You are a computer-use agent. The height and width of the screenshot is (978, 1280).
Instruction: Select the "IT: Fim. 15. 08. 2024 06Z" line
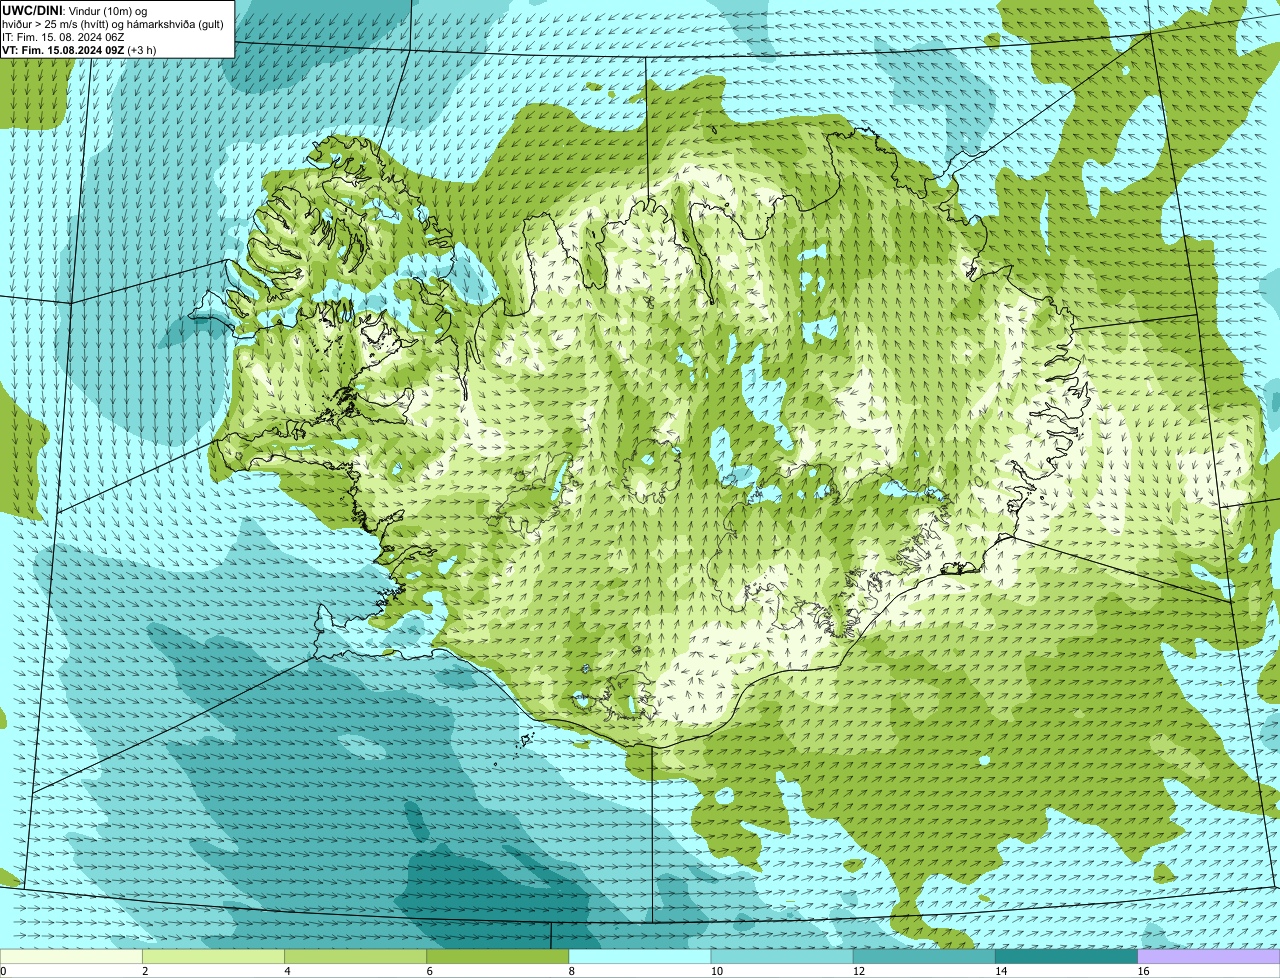tap(63, 36)
